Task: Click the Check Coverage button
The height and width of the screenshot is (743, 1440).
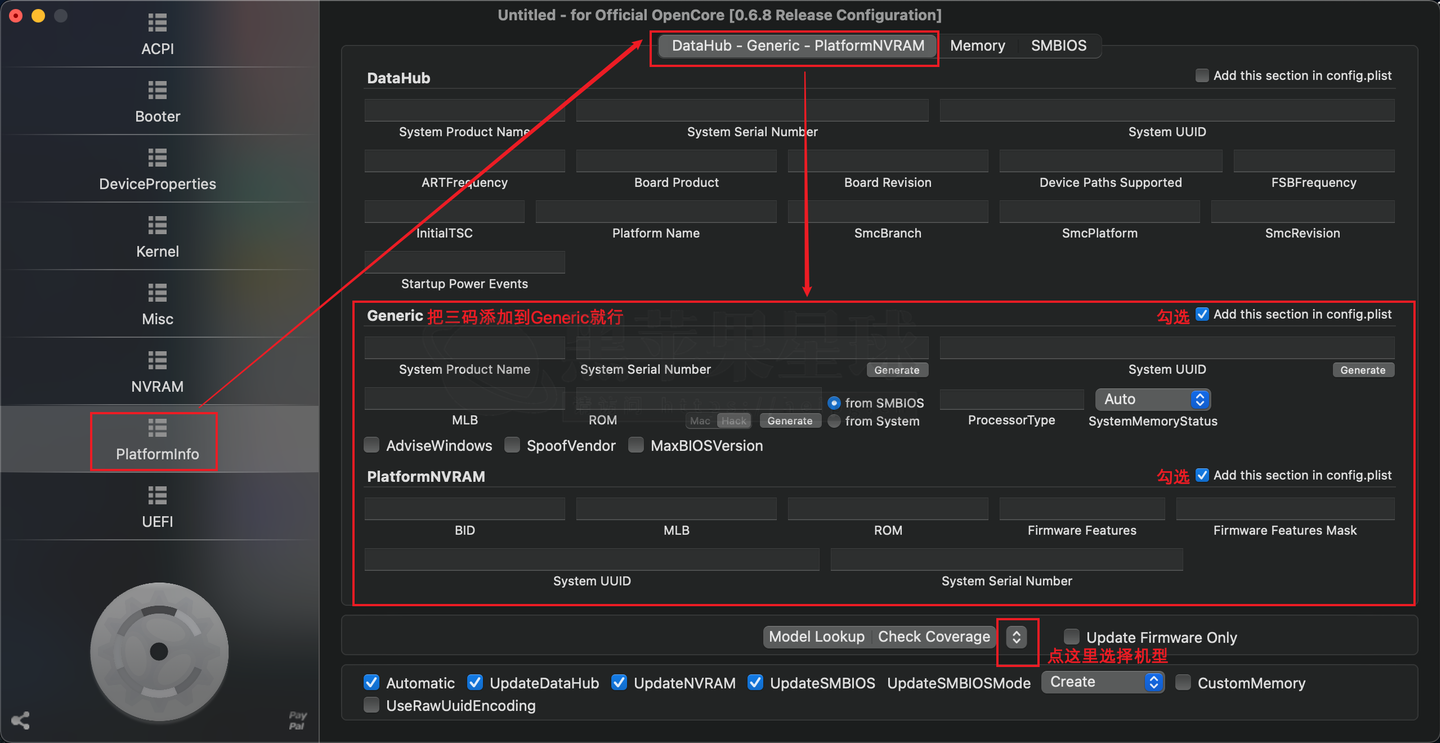Action: tap(934, 637)
